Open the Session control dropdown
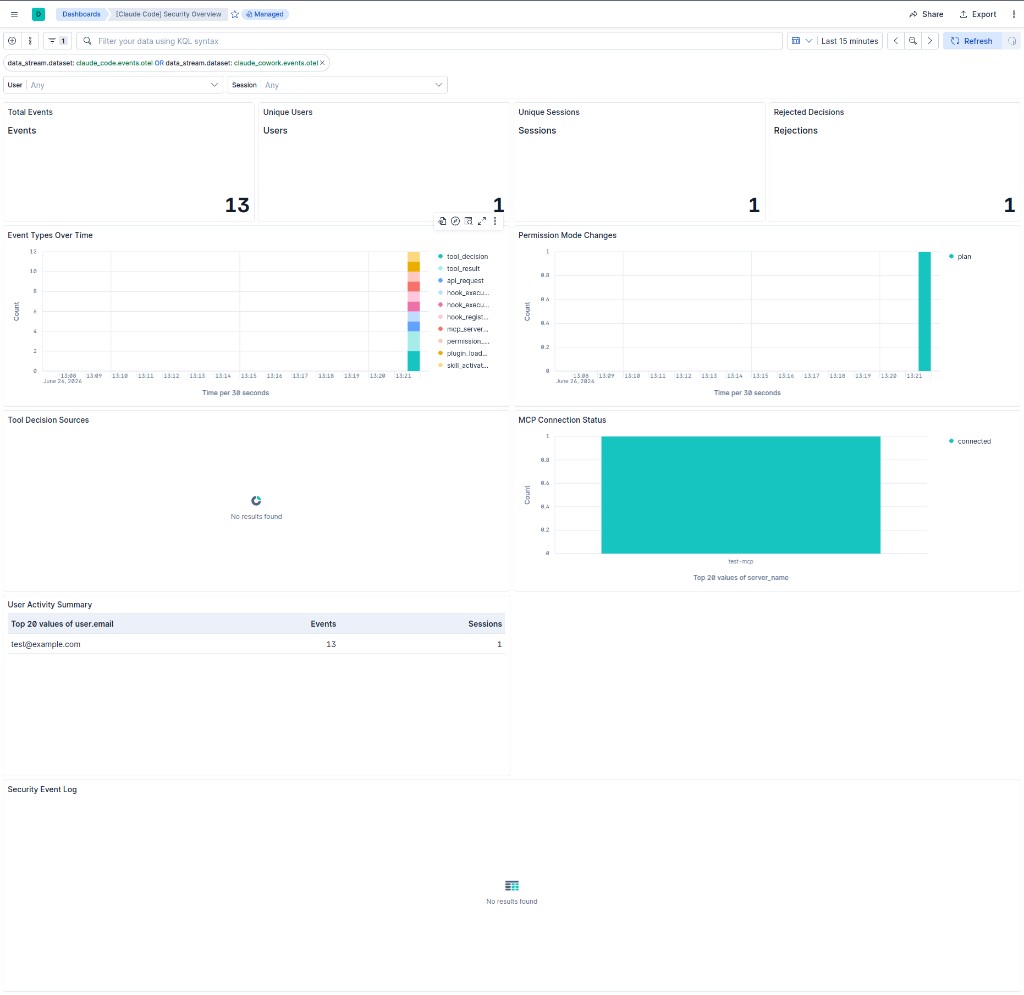This screenshot has width=1024, height=995. tap(338, 85)
